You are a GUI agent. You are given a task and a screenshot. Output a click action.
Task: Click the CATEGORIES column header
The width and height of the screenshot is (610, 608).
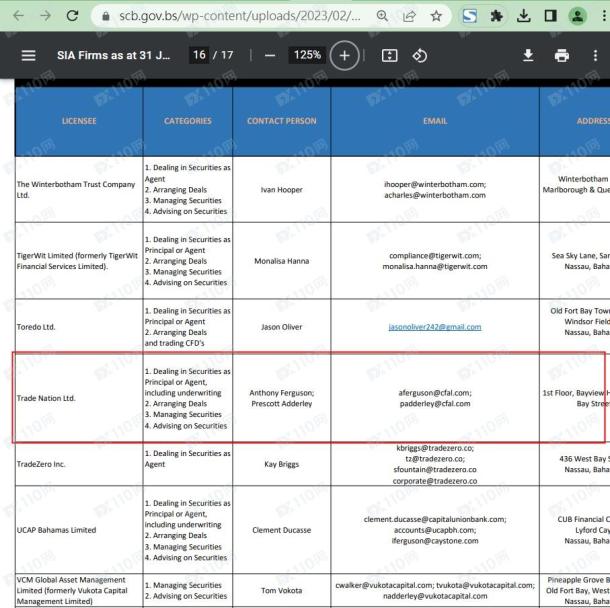pyautogui.click(x=188, y=121)
